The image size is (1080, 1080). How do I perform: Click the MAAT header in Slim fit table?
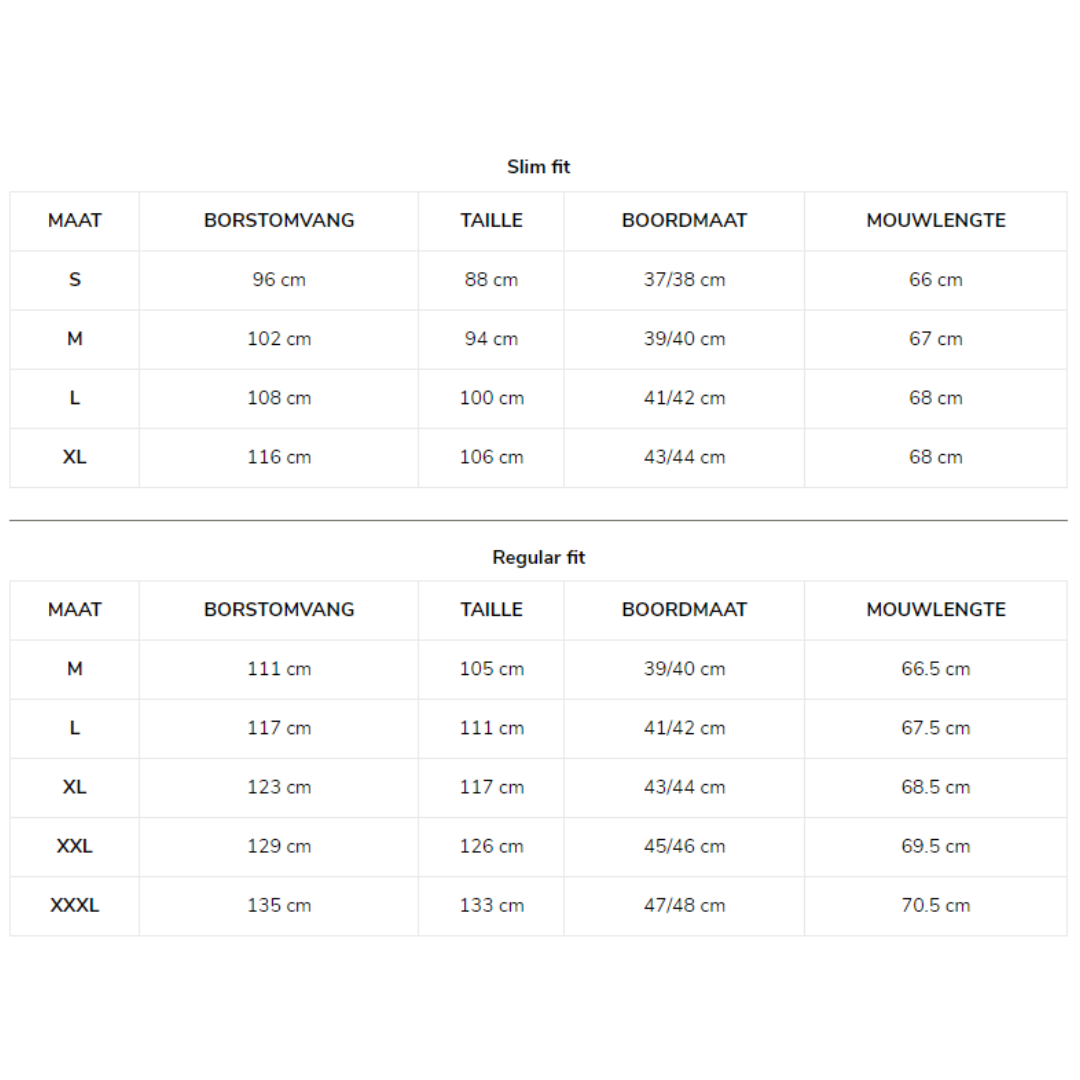pos(74,220)
